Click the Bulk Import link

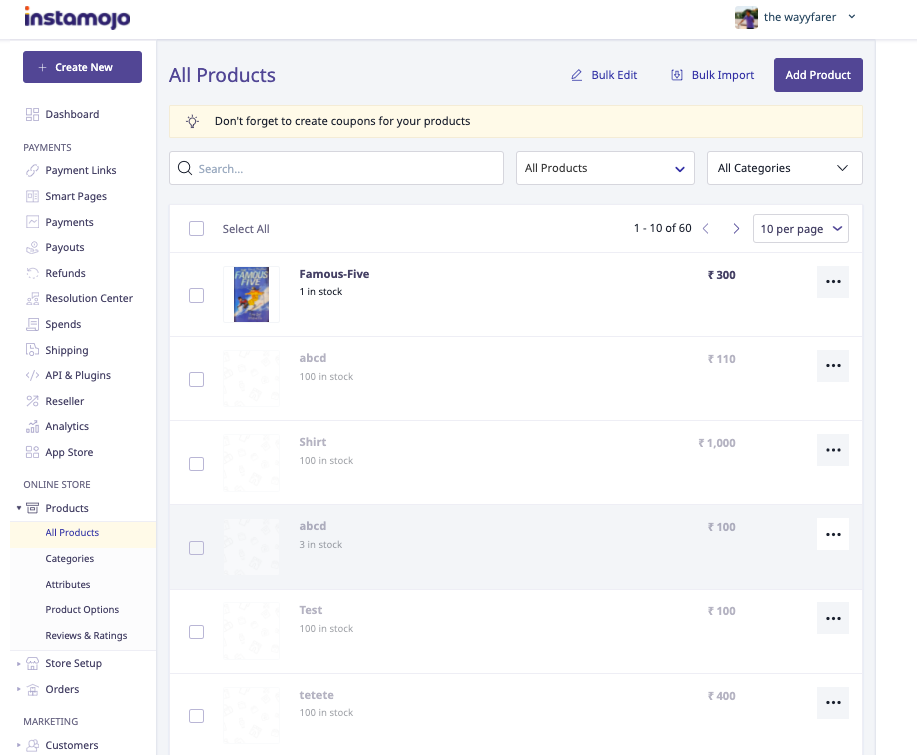tap(712, 75)
